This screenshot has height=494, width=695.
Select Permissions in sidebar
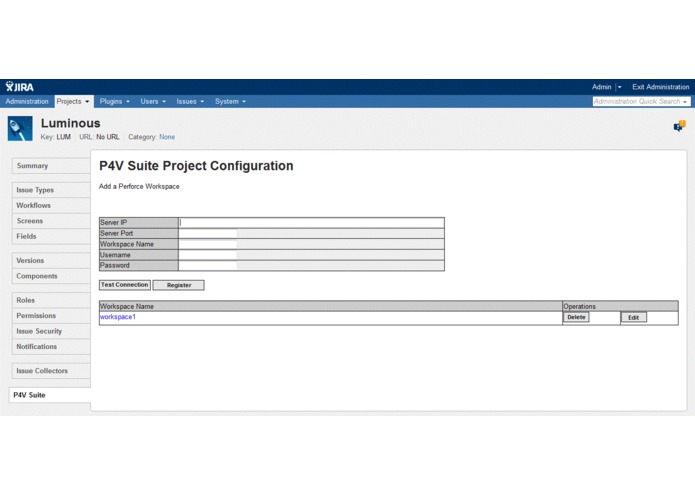point(51,316)
